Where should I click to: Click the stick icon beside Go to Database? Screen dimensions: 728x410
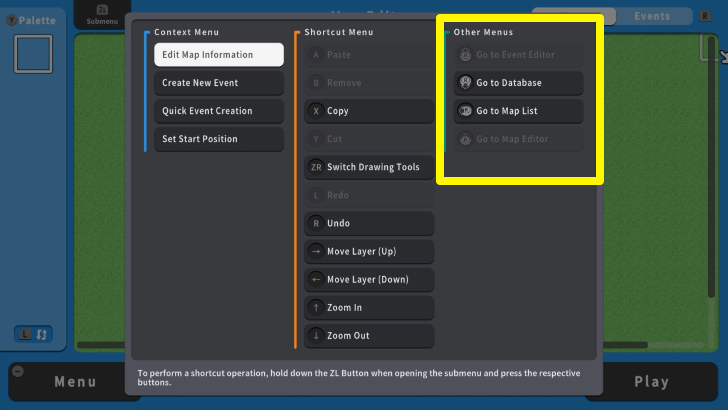(465, 83)
